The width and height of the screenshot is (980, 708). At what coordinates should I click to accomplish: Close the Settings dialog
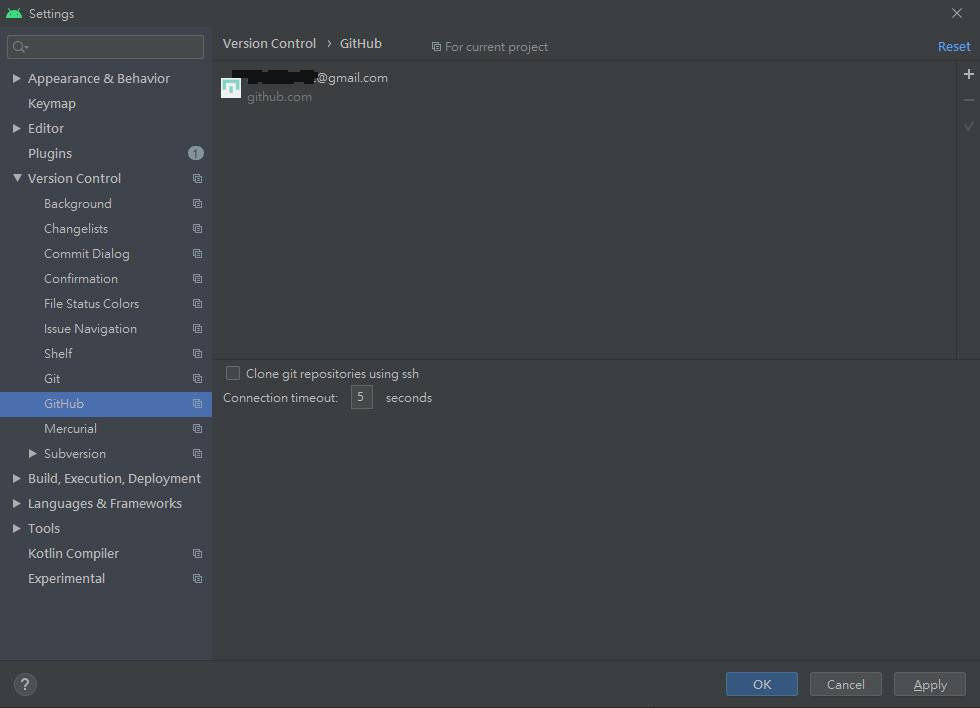coord(956,13)
